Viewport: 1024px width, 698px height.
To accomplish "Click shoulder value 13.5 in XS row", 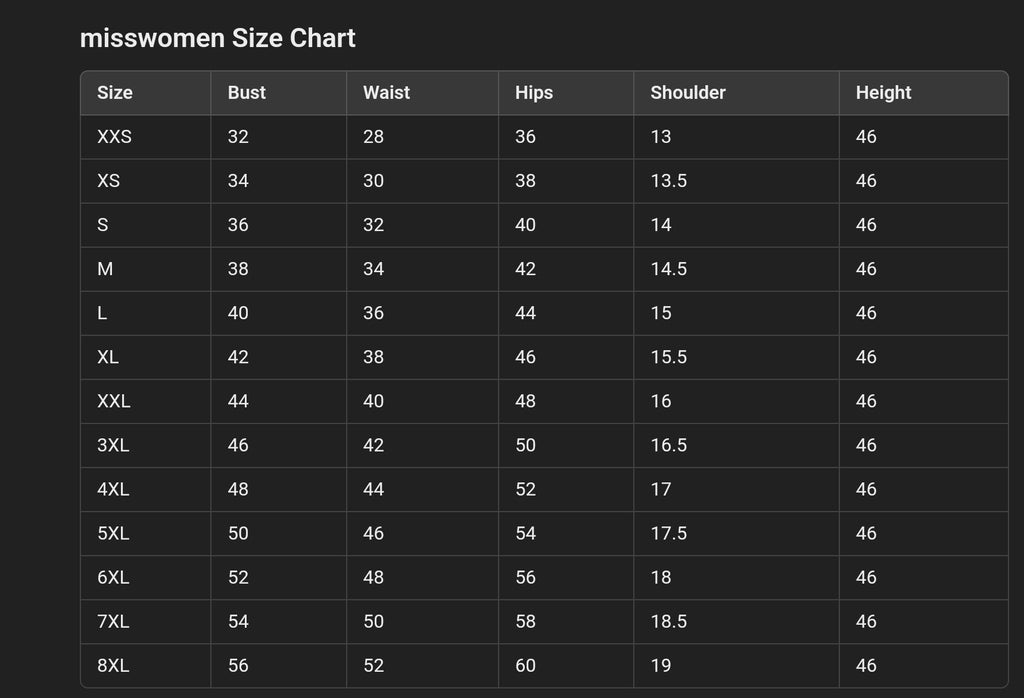I will 669,181.
